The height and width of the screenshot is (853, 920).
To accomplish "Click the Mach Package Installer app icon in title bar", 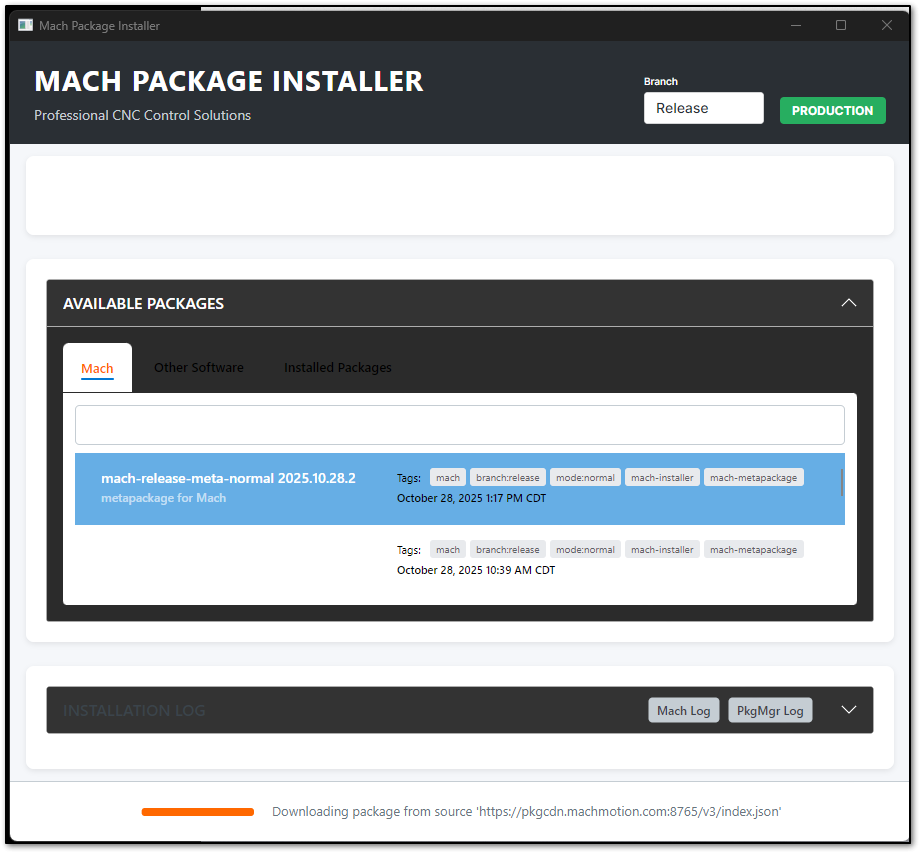I will tap(25, 25).
